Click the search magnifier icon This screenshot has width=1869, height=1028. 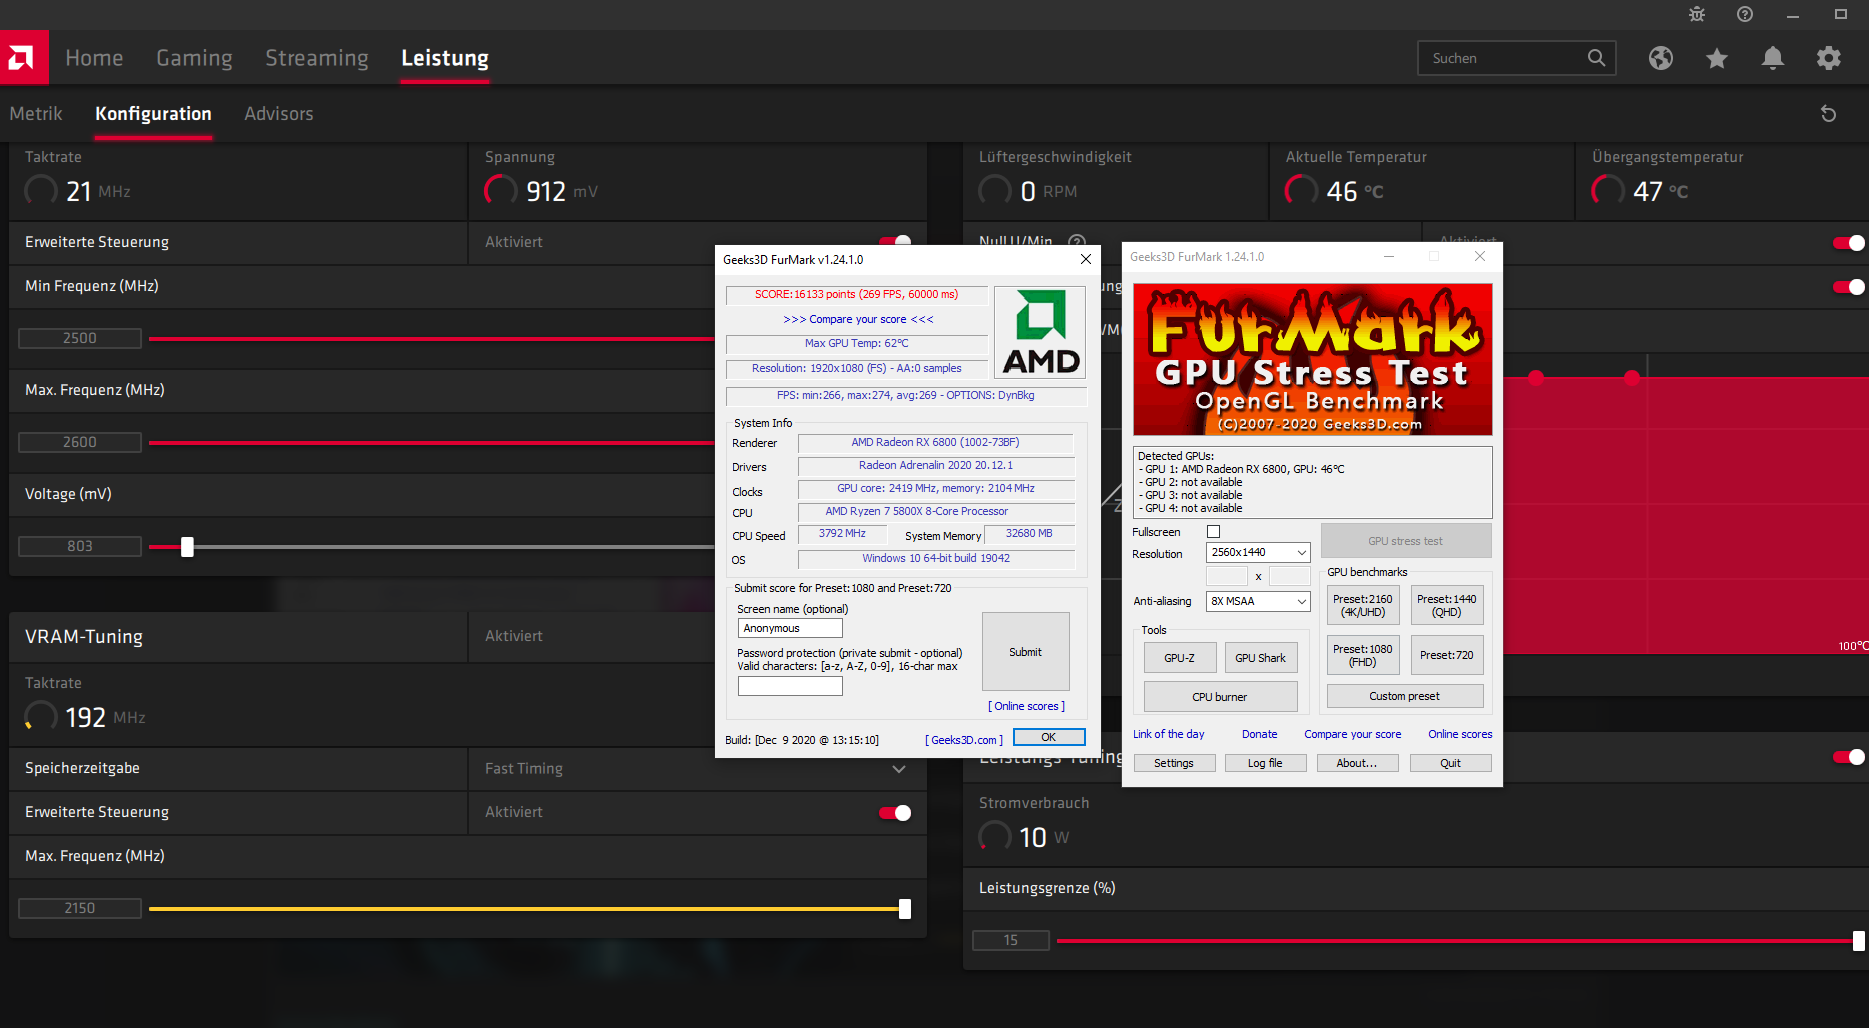[1596, 58]
